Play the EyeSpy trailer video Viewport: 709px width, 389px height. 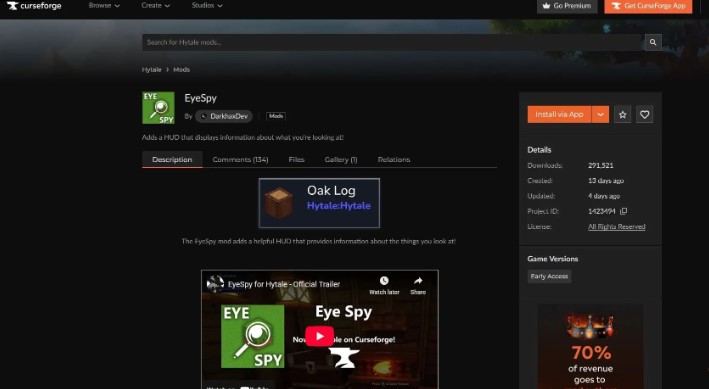click(x=319, y=337)
